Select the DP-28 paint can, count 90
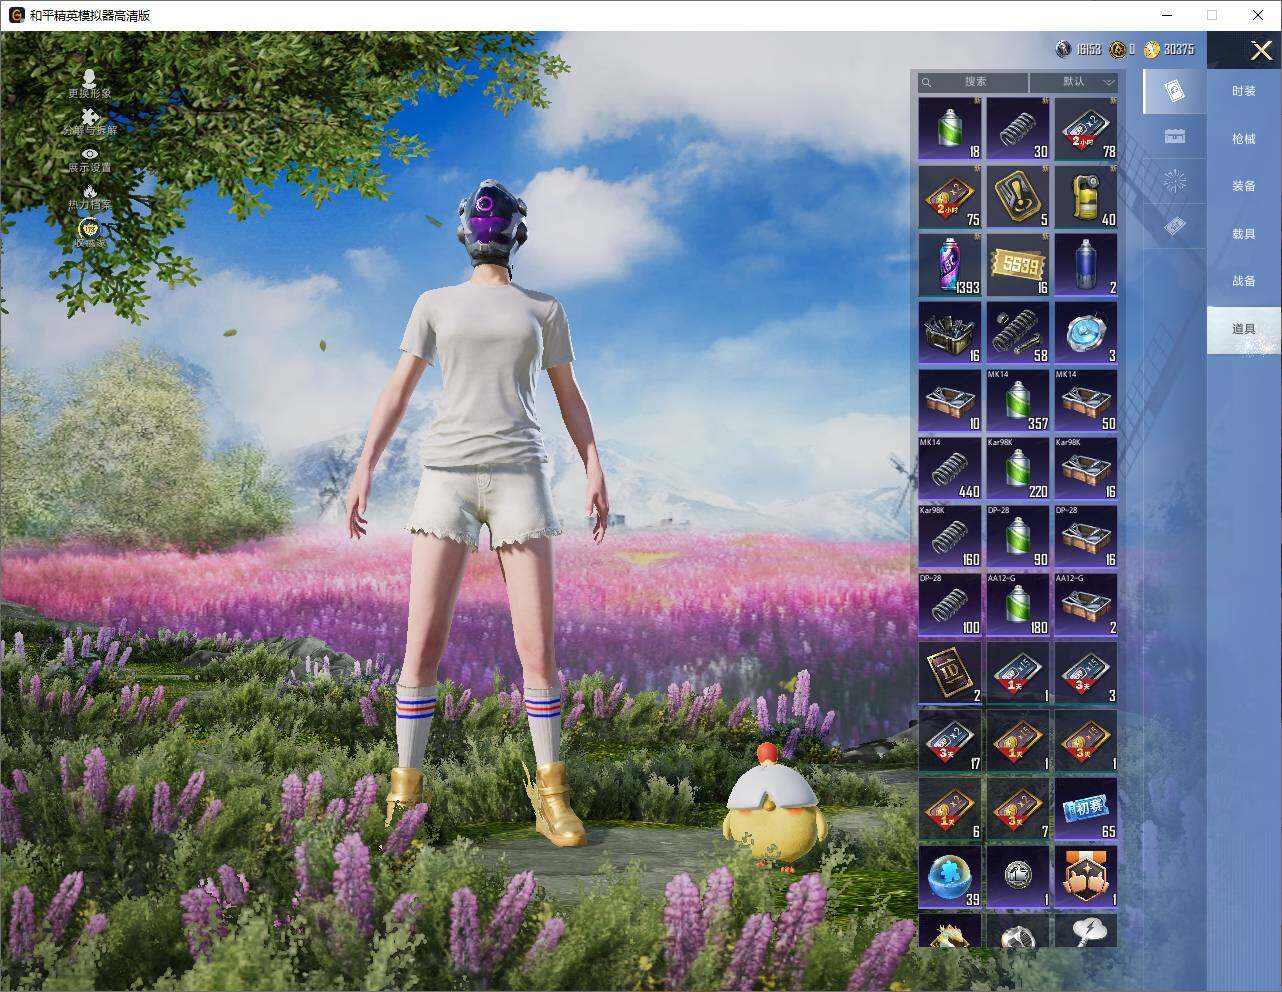The width and height of the screenshot is (1282, 992). pos(1018,537)
